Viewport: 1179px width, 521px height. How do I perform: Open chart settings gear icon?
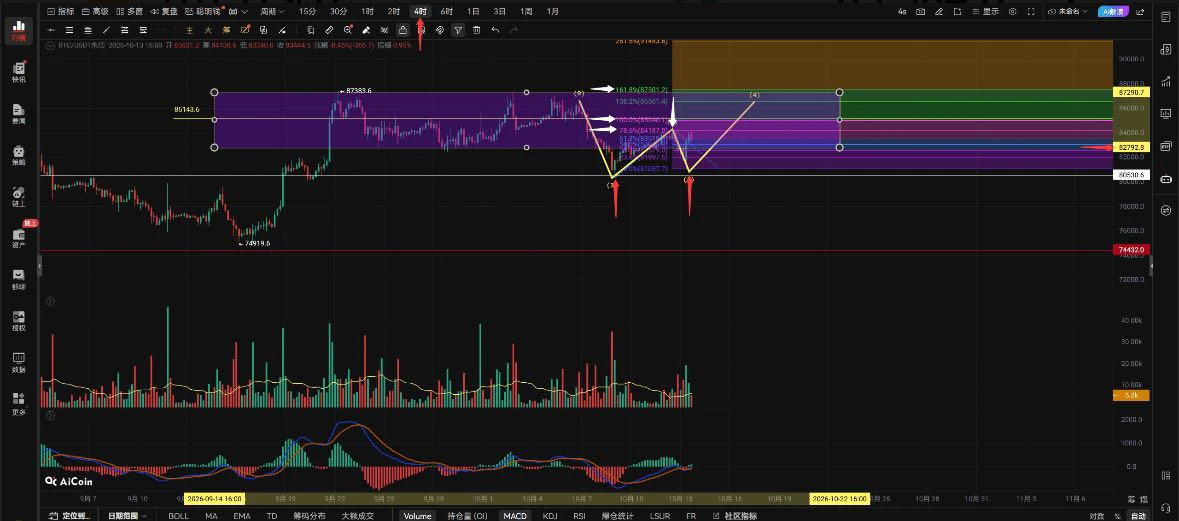click(1012, 11)
